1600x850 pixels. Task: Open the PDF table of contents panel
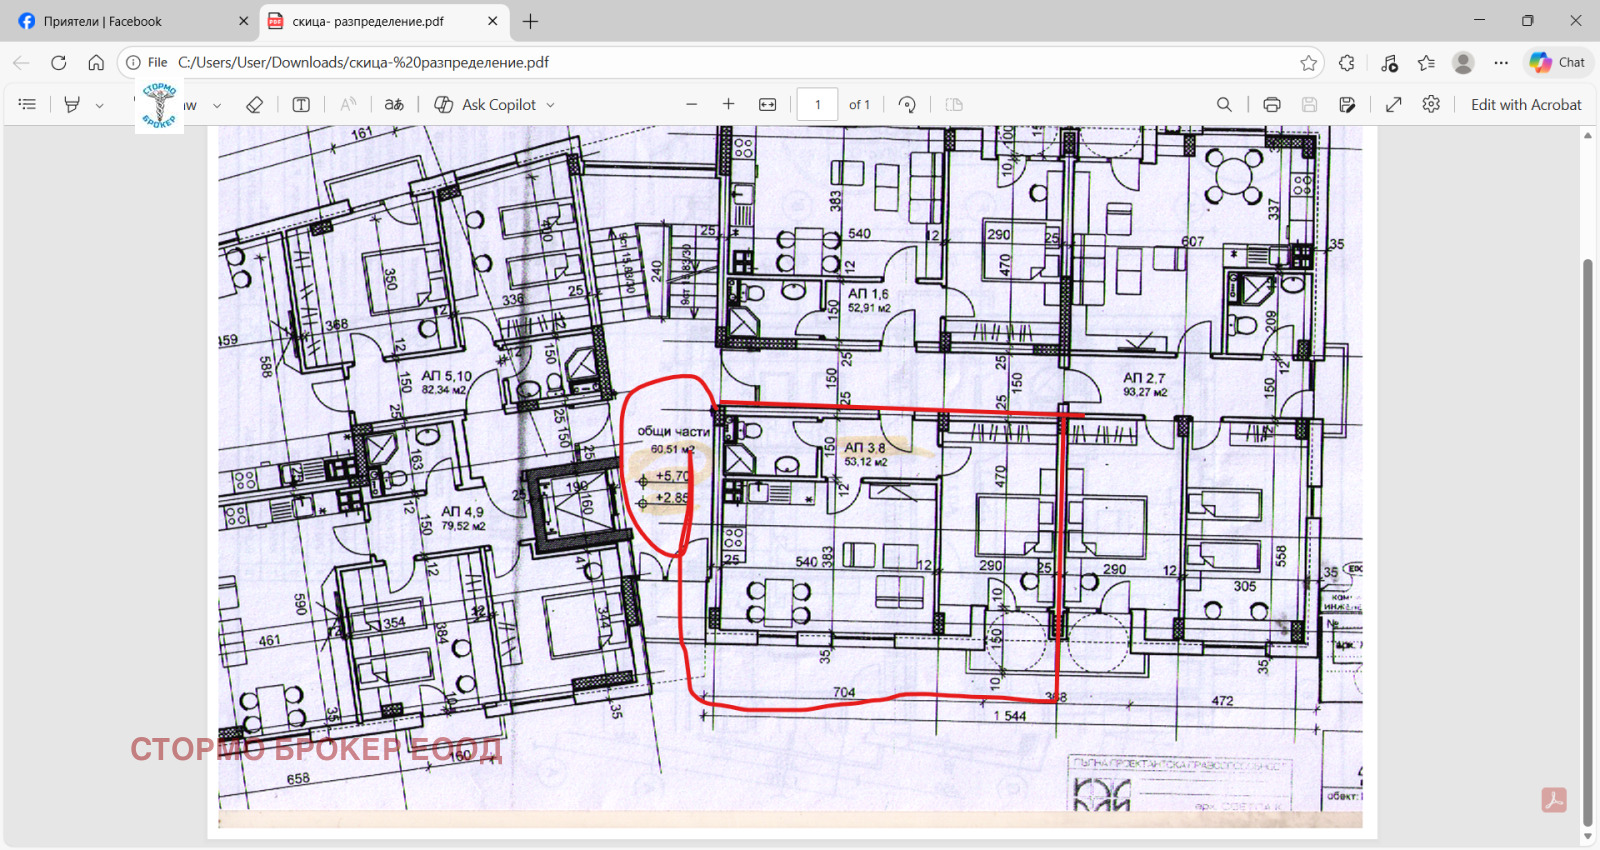pos(27,104)
